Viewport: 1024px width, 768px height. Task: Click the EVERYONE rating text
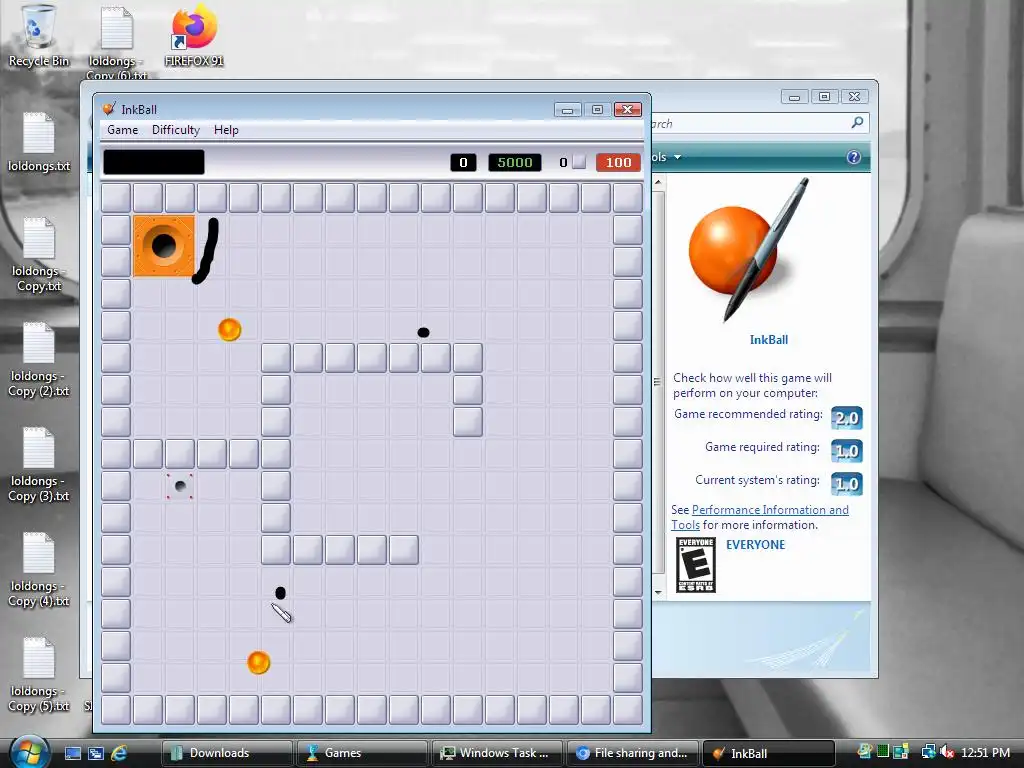755,545
